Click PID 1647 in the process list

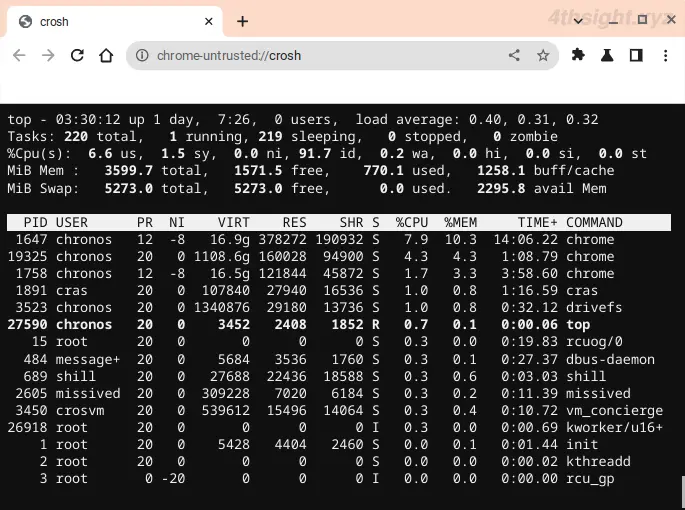[x=31, y=239]
